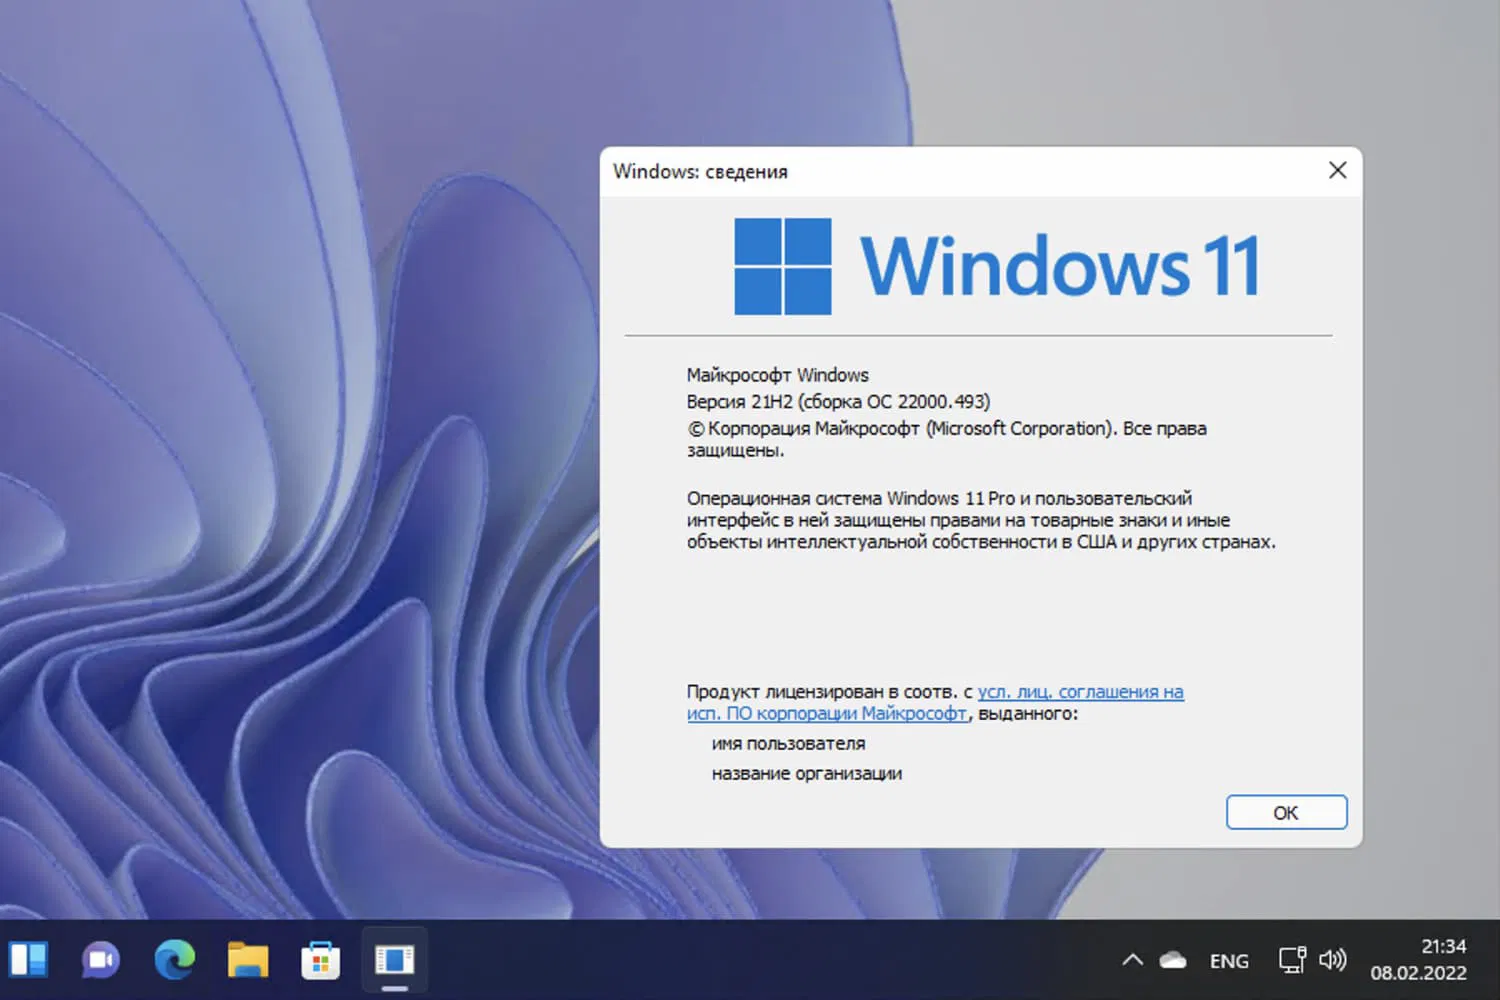This screenshot has width=1500, height=1000.
Task: Open the ENG language switcher
Action: coord(1228,960)
